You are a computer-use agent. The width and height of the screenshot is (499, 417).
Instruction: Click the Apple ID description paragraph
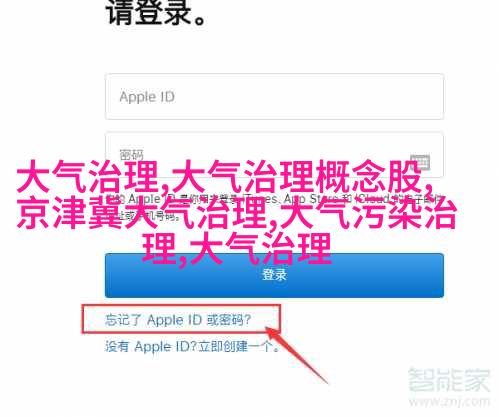tap(275, 207)
